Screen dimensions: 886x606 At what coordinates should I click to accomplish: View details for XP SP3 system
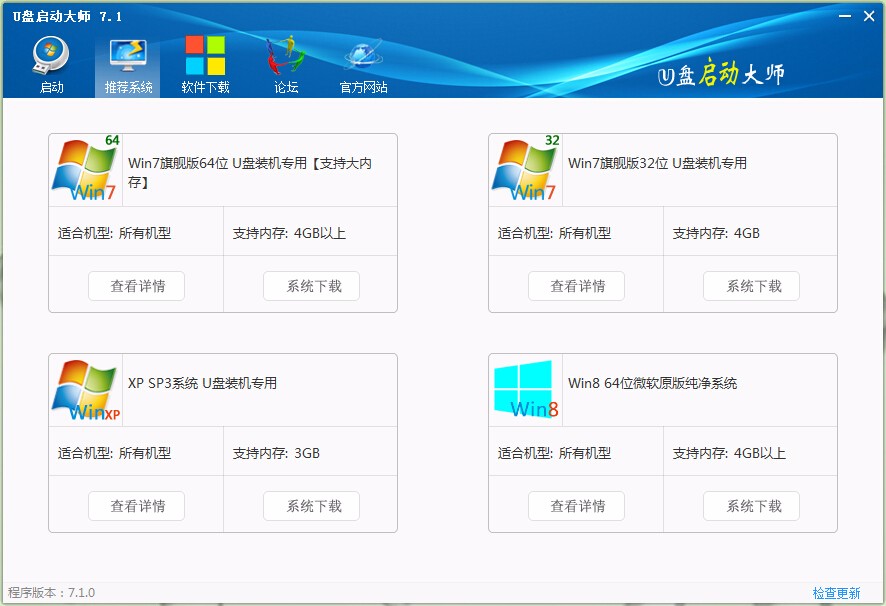point(136,505)
